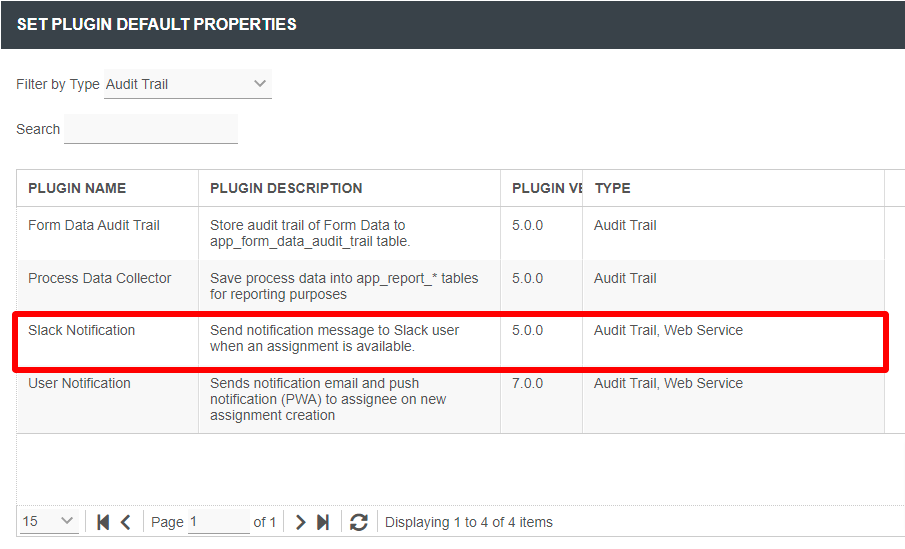Open User Notification plugin row

point(79,383)
